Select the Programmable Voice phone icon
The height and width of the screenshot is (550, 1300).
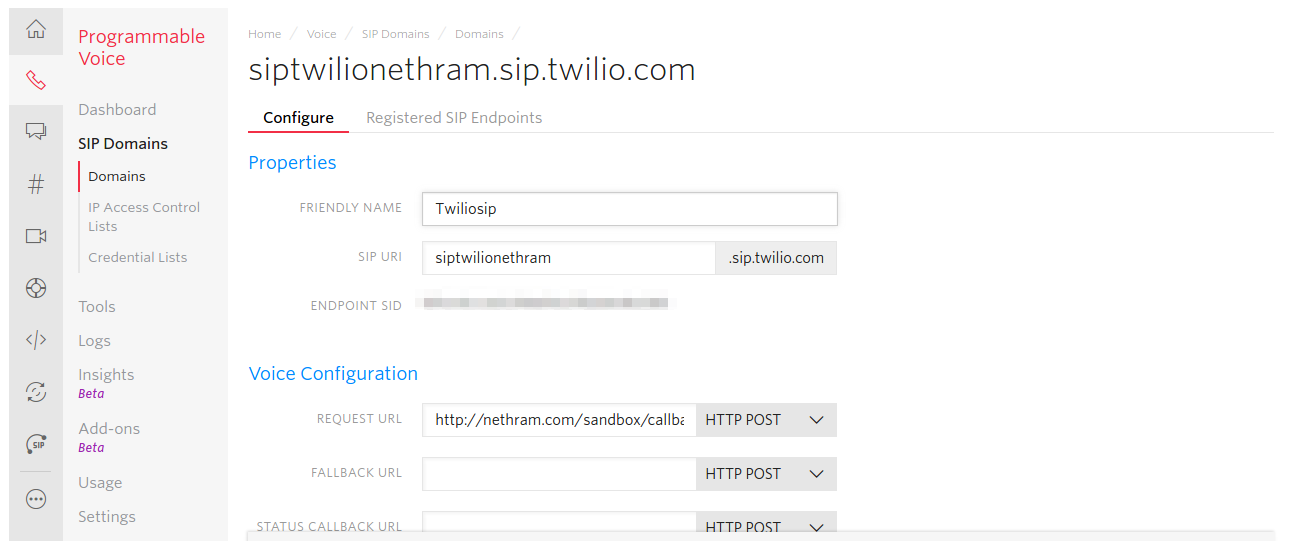pyautogui.click(x=36, y=79)
